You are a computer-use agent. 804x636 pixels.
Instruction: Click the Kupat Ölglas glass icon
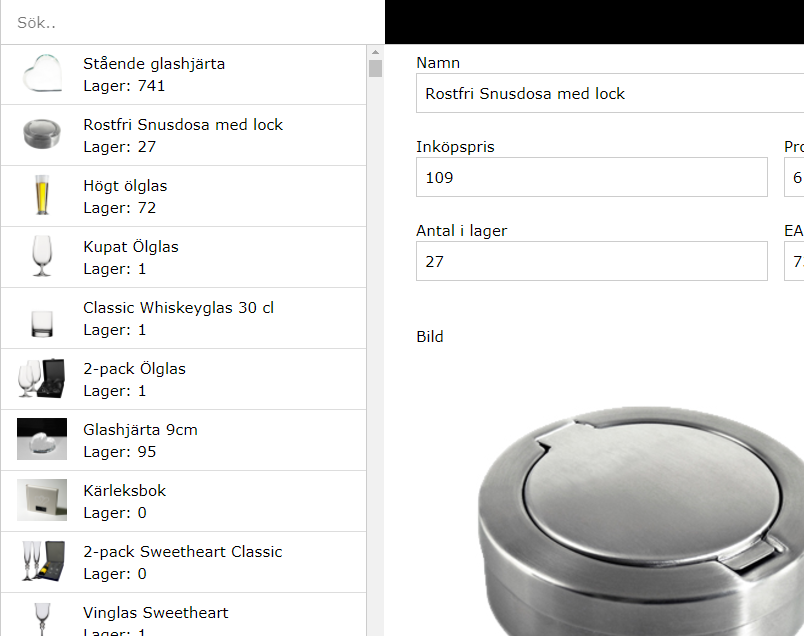[x=42, y=256]
